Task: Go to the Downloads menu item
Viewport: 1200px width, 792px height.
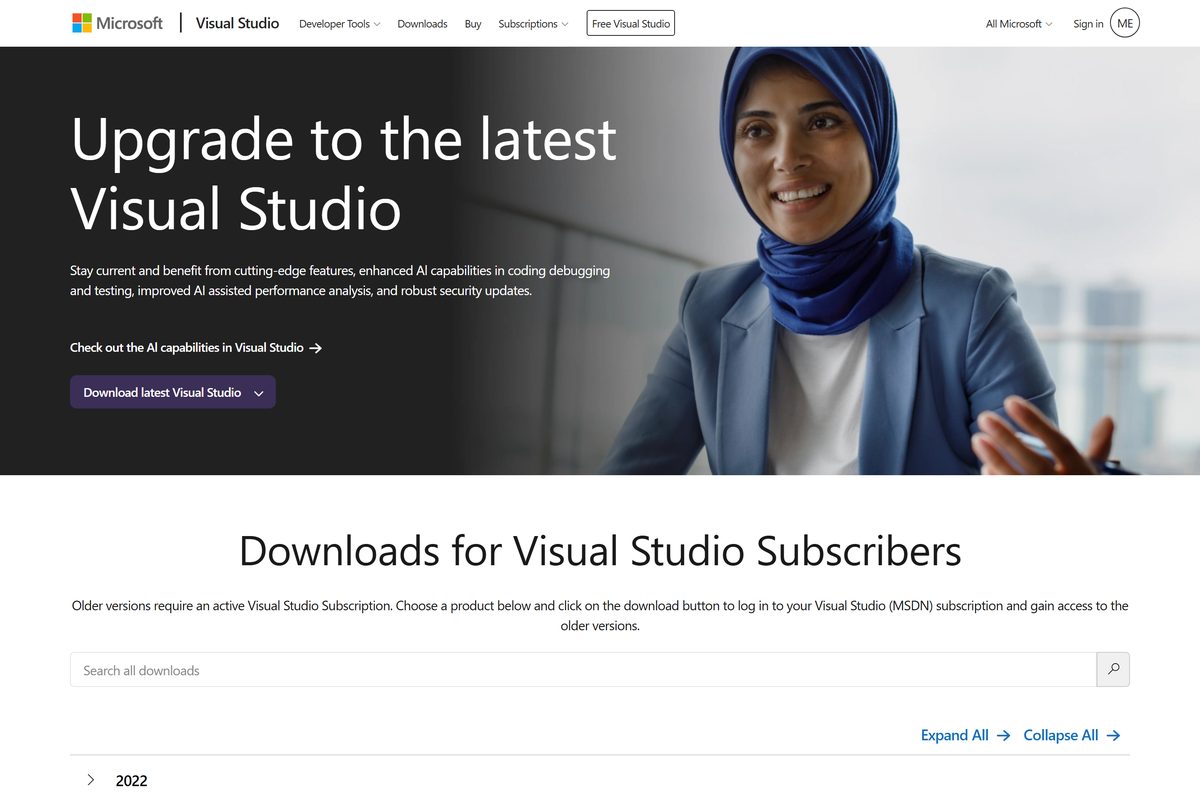Action: coord(422,24)
